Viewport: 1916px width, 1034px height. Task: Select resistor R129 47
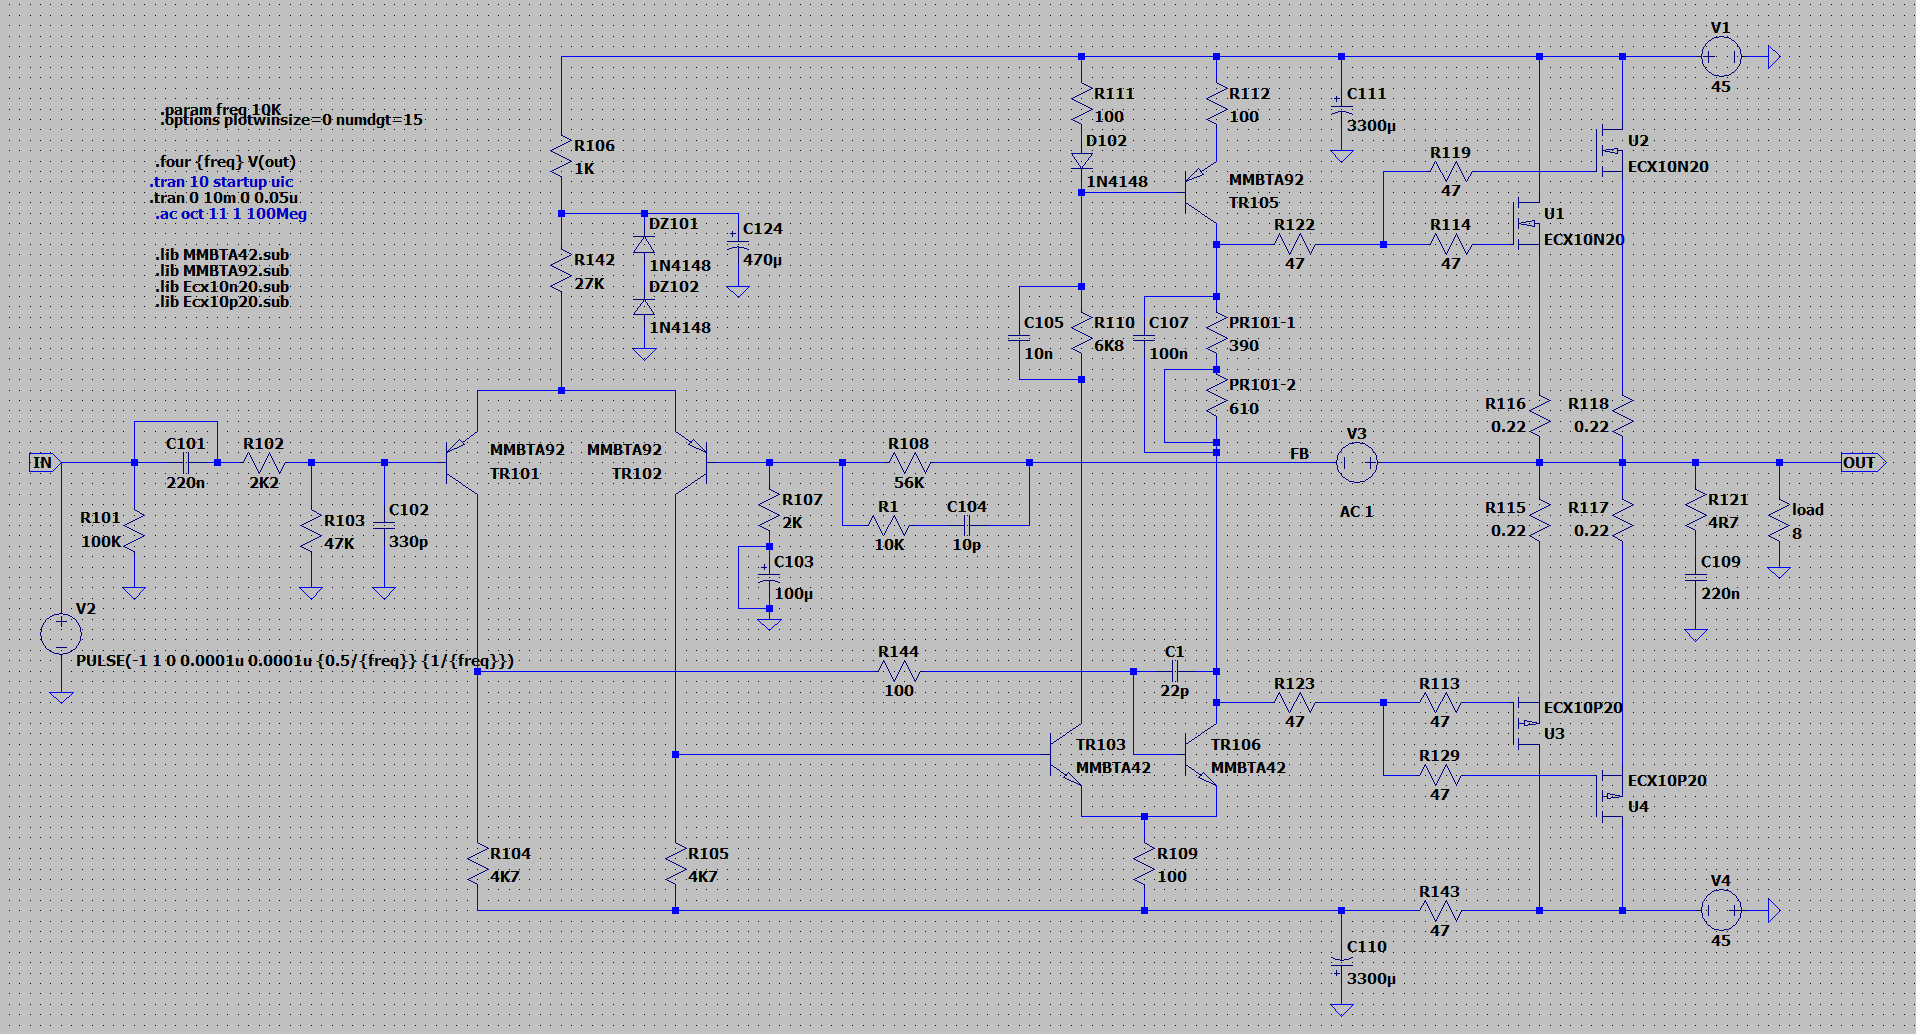tap(1439, 775)
